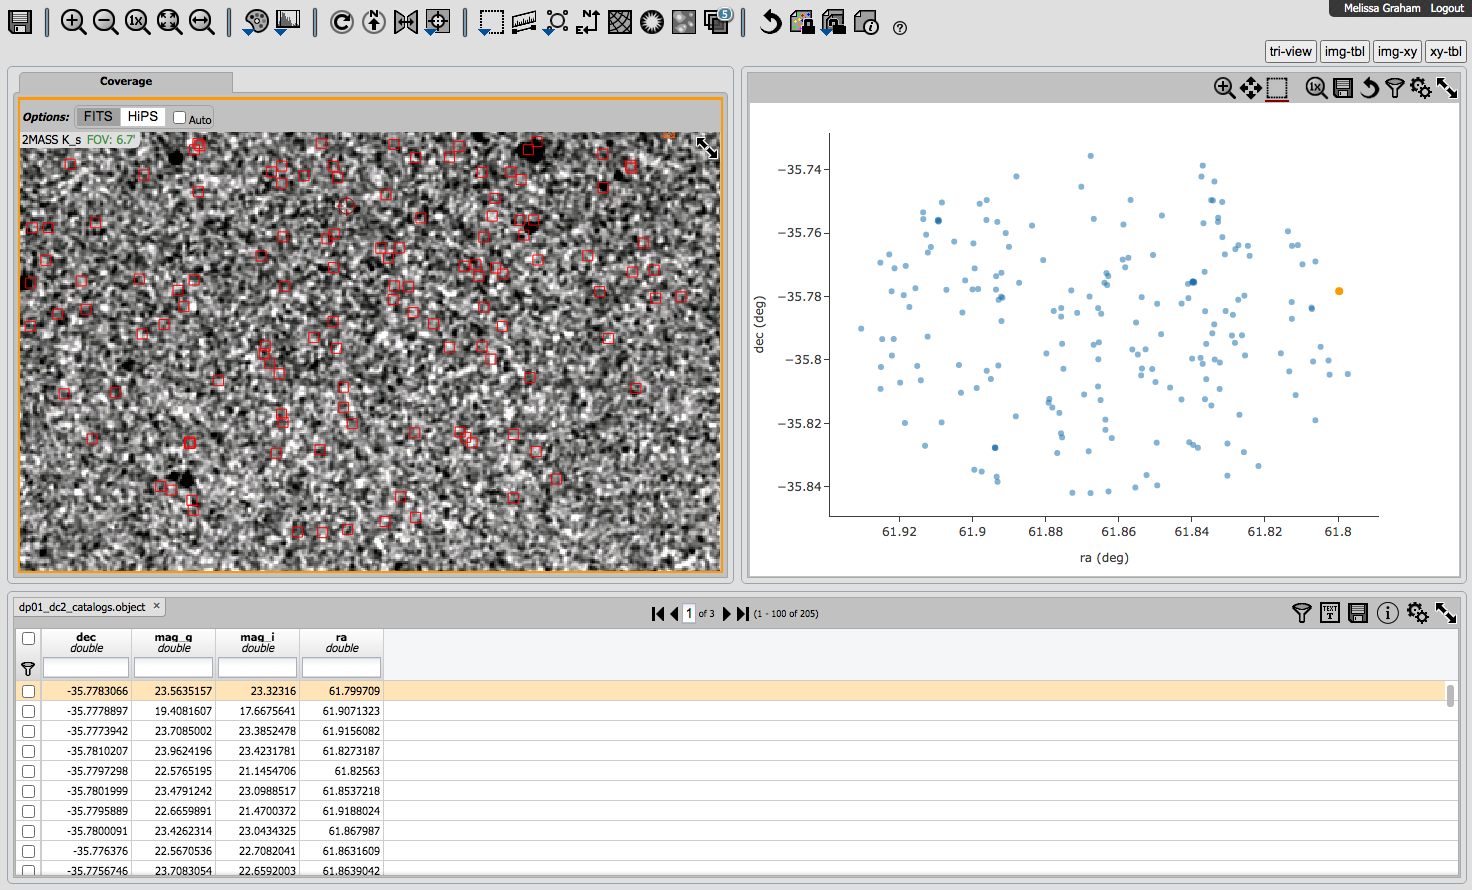The height and width of the screenshot is (890, 1472).
Task: Select the distance ruler tool
Action: point(524,22)
